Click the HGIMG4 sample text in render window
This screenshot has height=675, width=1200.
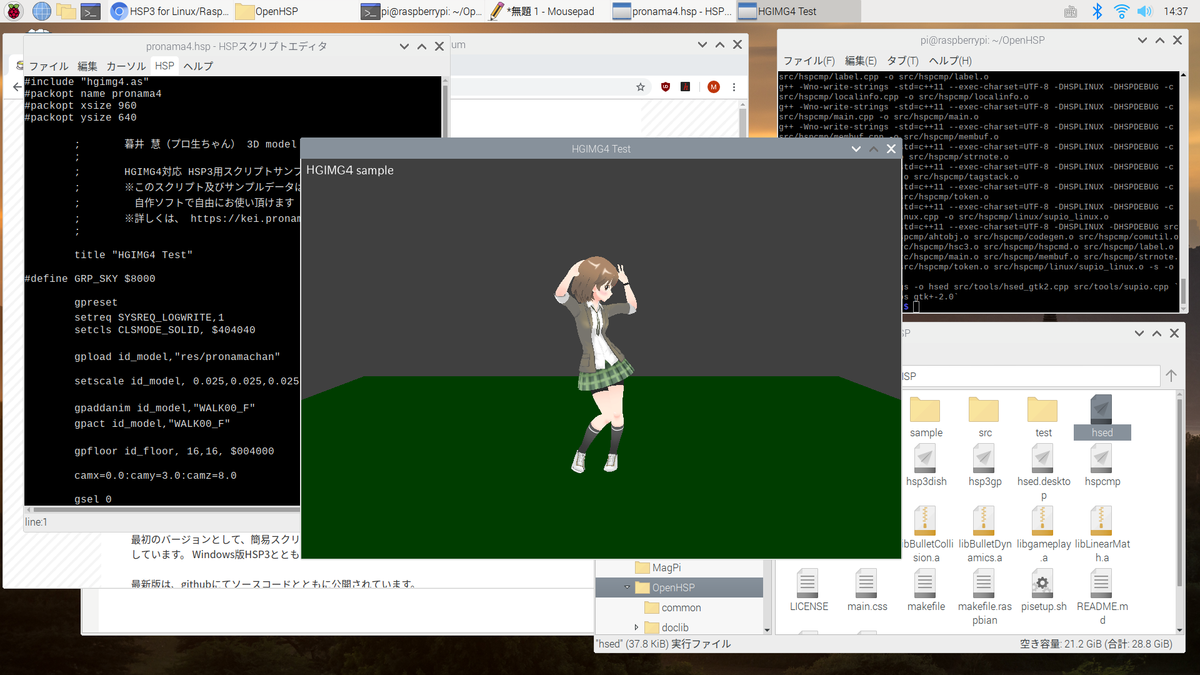(350, 170)
